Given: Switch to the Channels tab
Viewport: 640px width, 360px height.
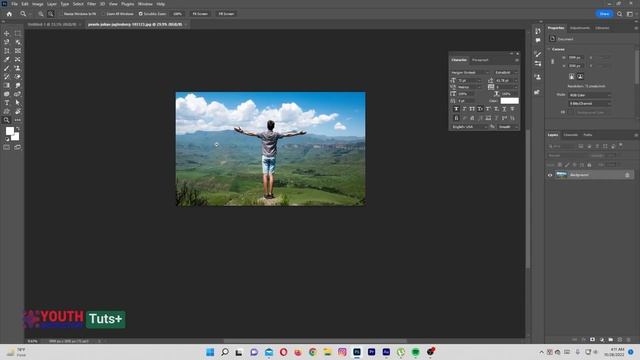Looking at the screenshot, I should (571, 135).
